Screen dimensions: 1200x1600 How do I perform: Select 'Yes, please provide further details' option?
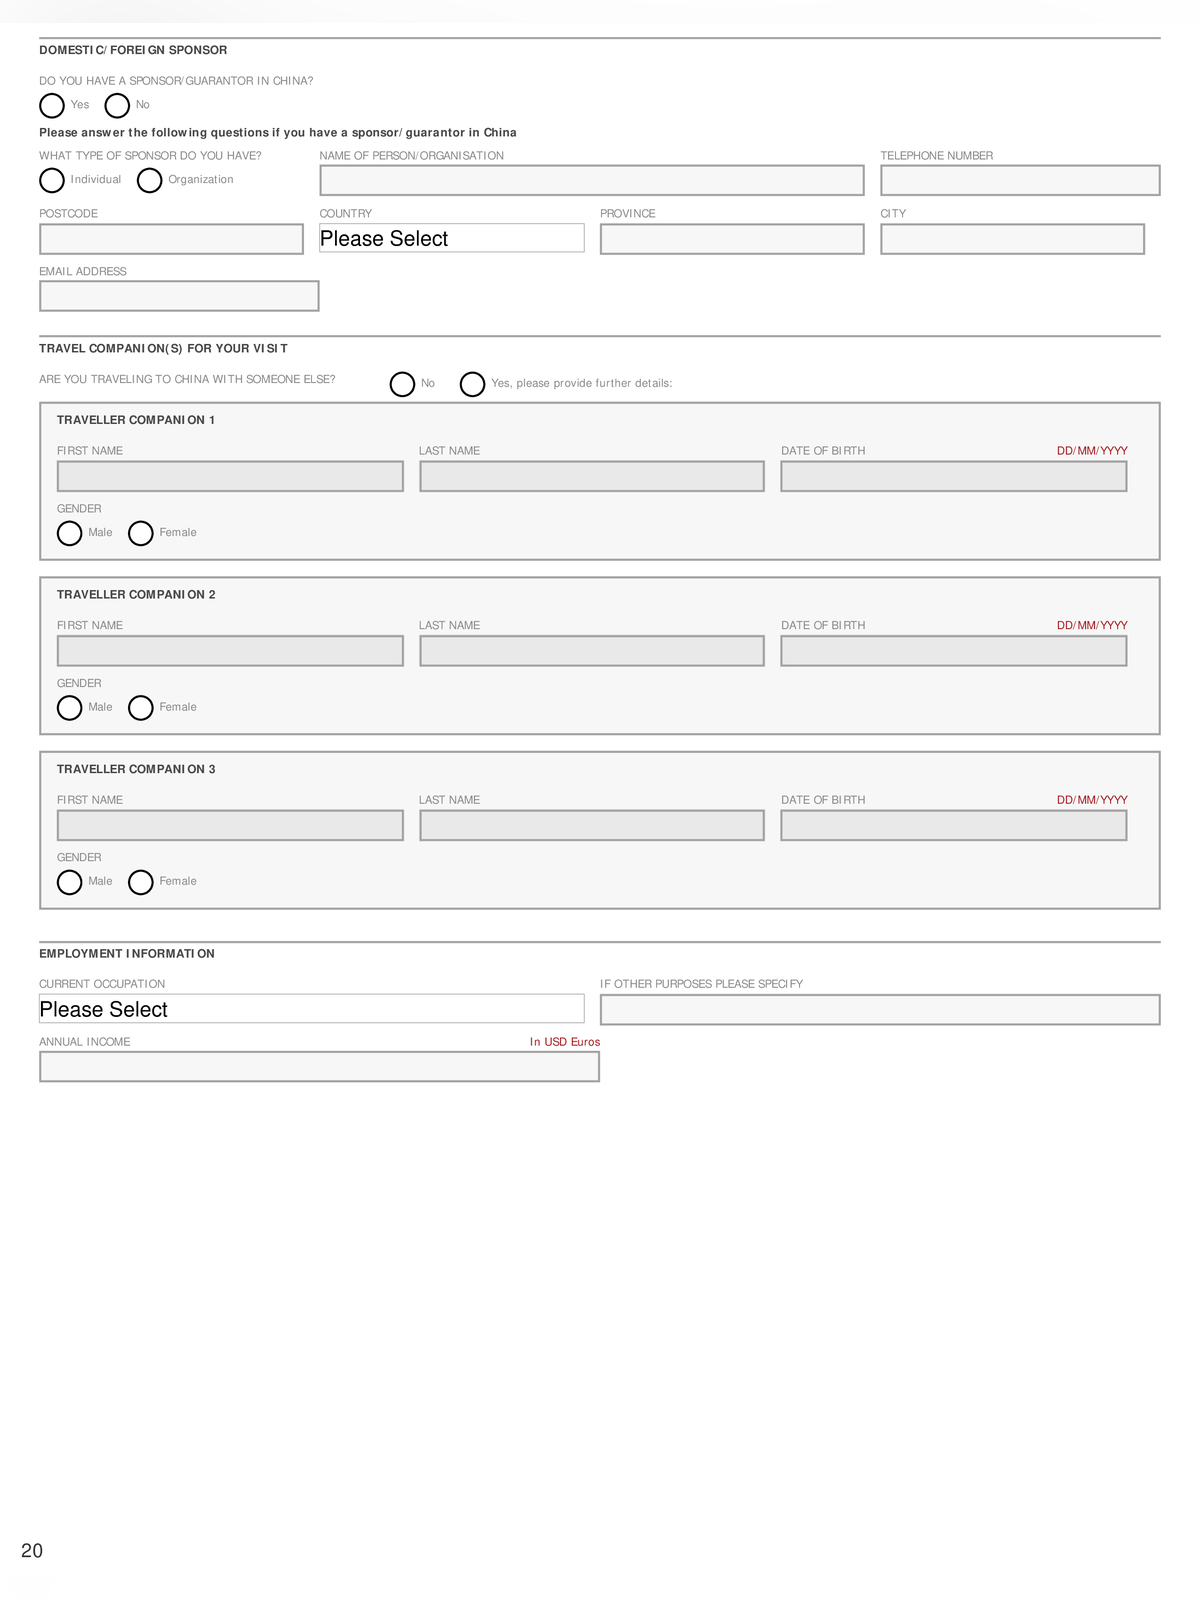click(x=472, y=384)
